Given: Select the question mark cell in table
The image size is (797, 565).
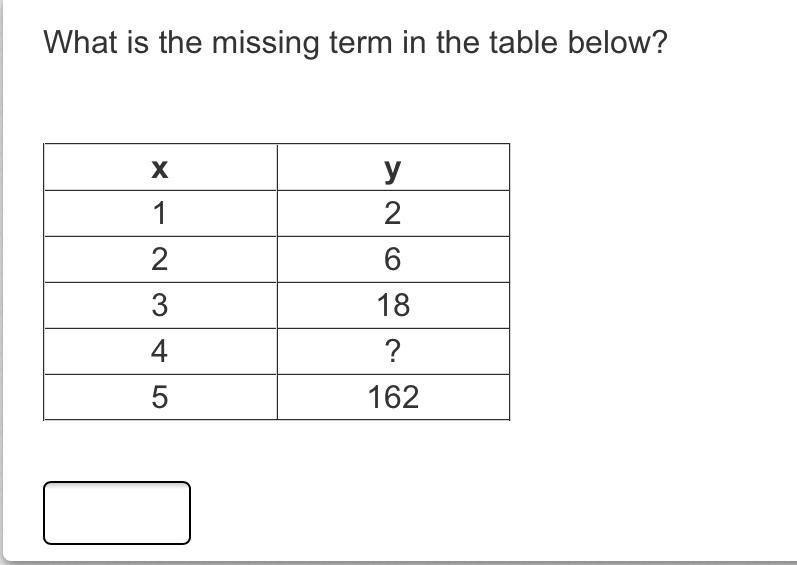Looking at the screenshot, I should [393, 351].
